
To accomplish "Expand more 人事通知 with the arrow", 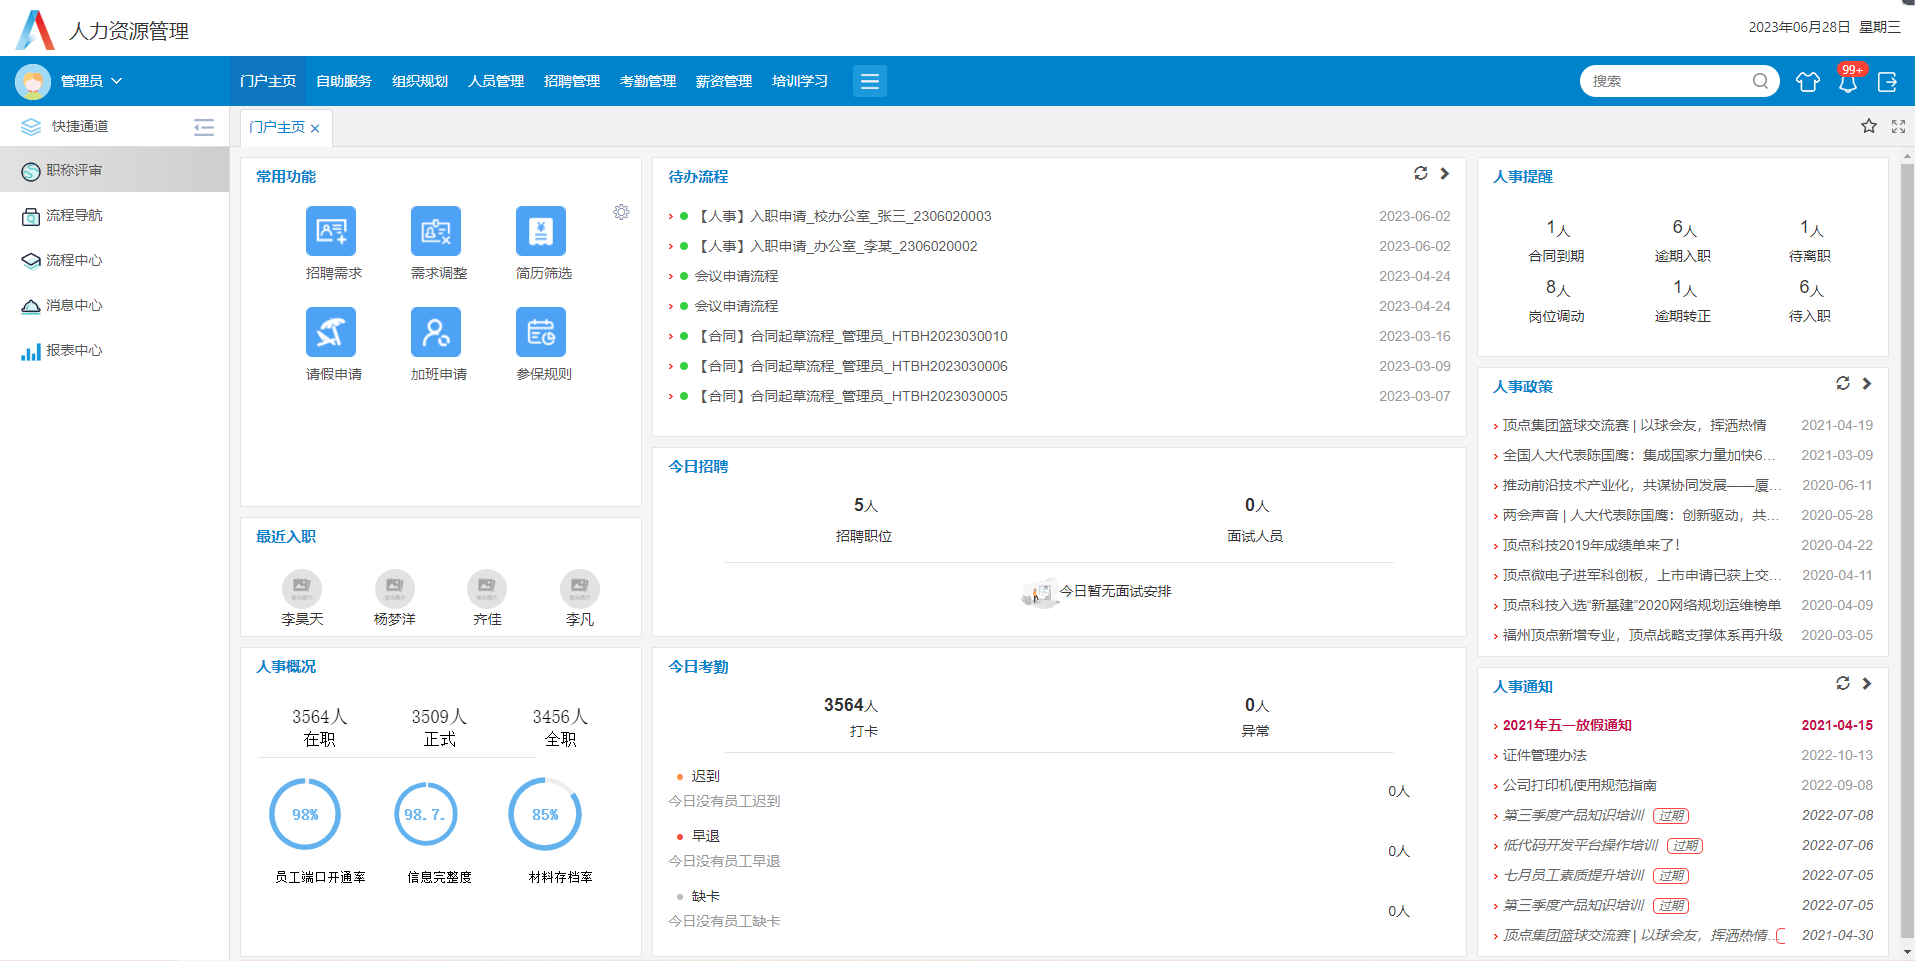I will coord(1867,683).
